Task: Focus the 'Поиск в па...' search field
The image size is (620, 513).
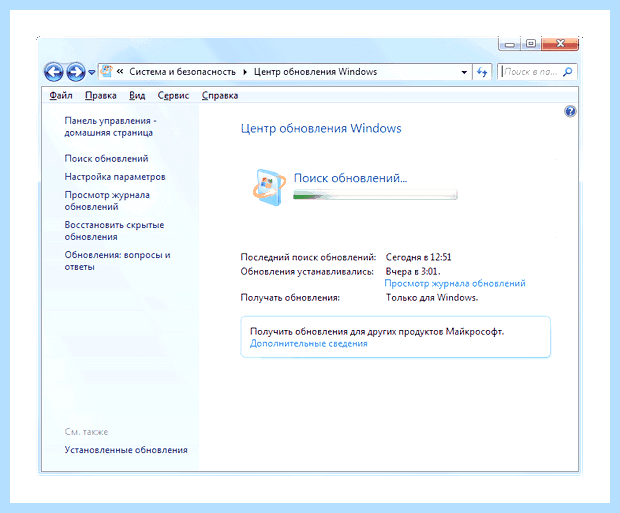Action: (x=530, y=72)
